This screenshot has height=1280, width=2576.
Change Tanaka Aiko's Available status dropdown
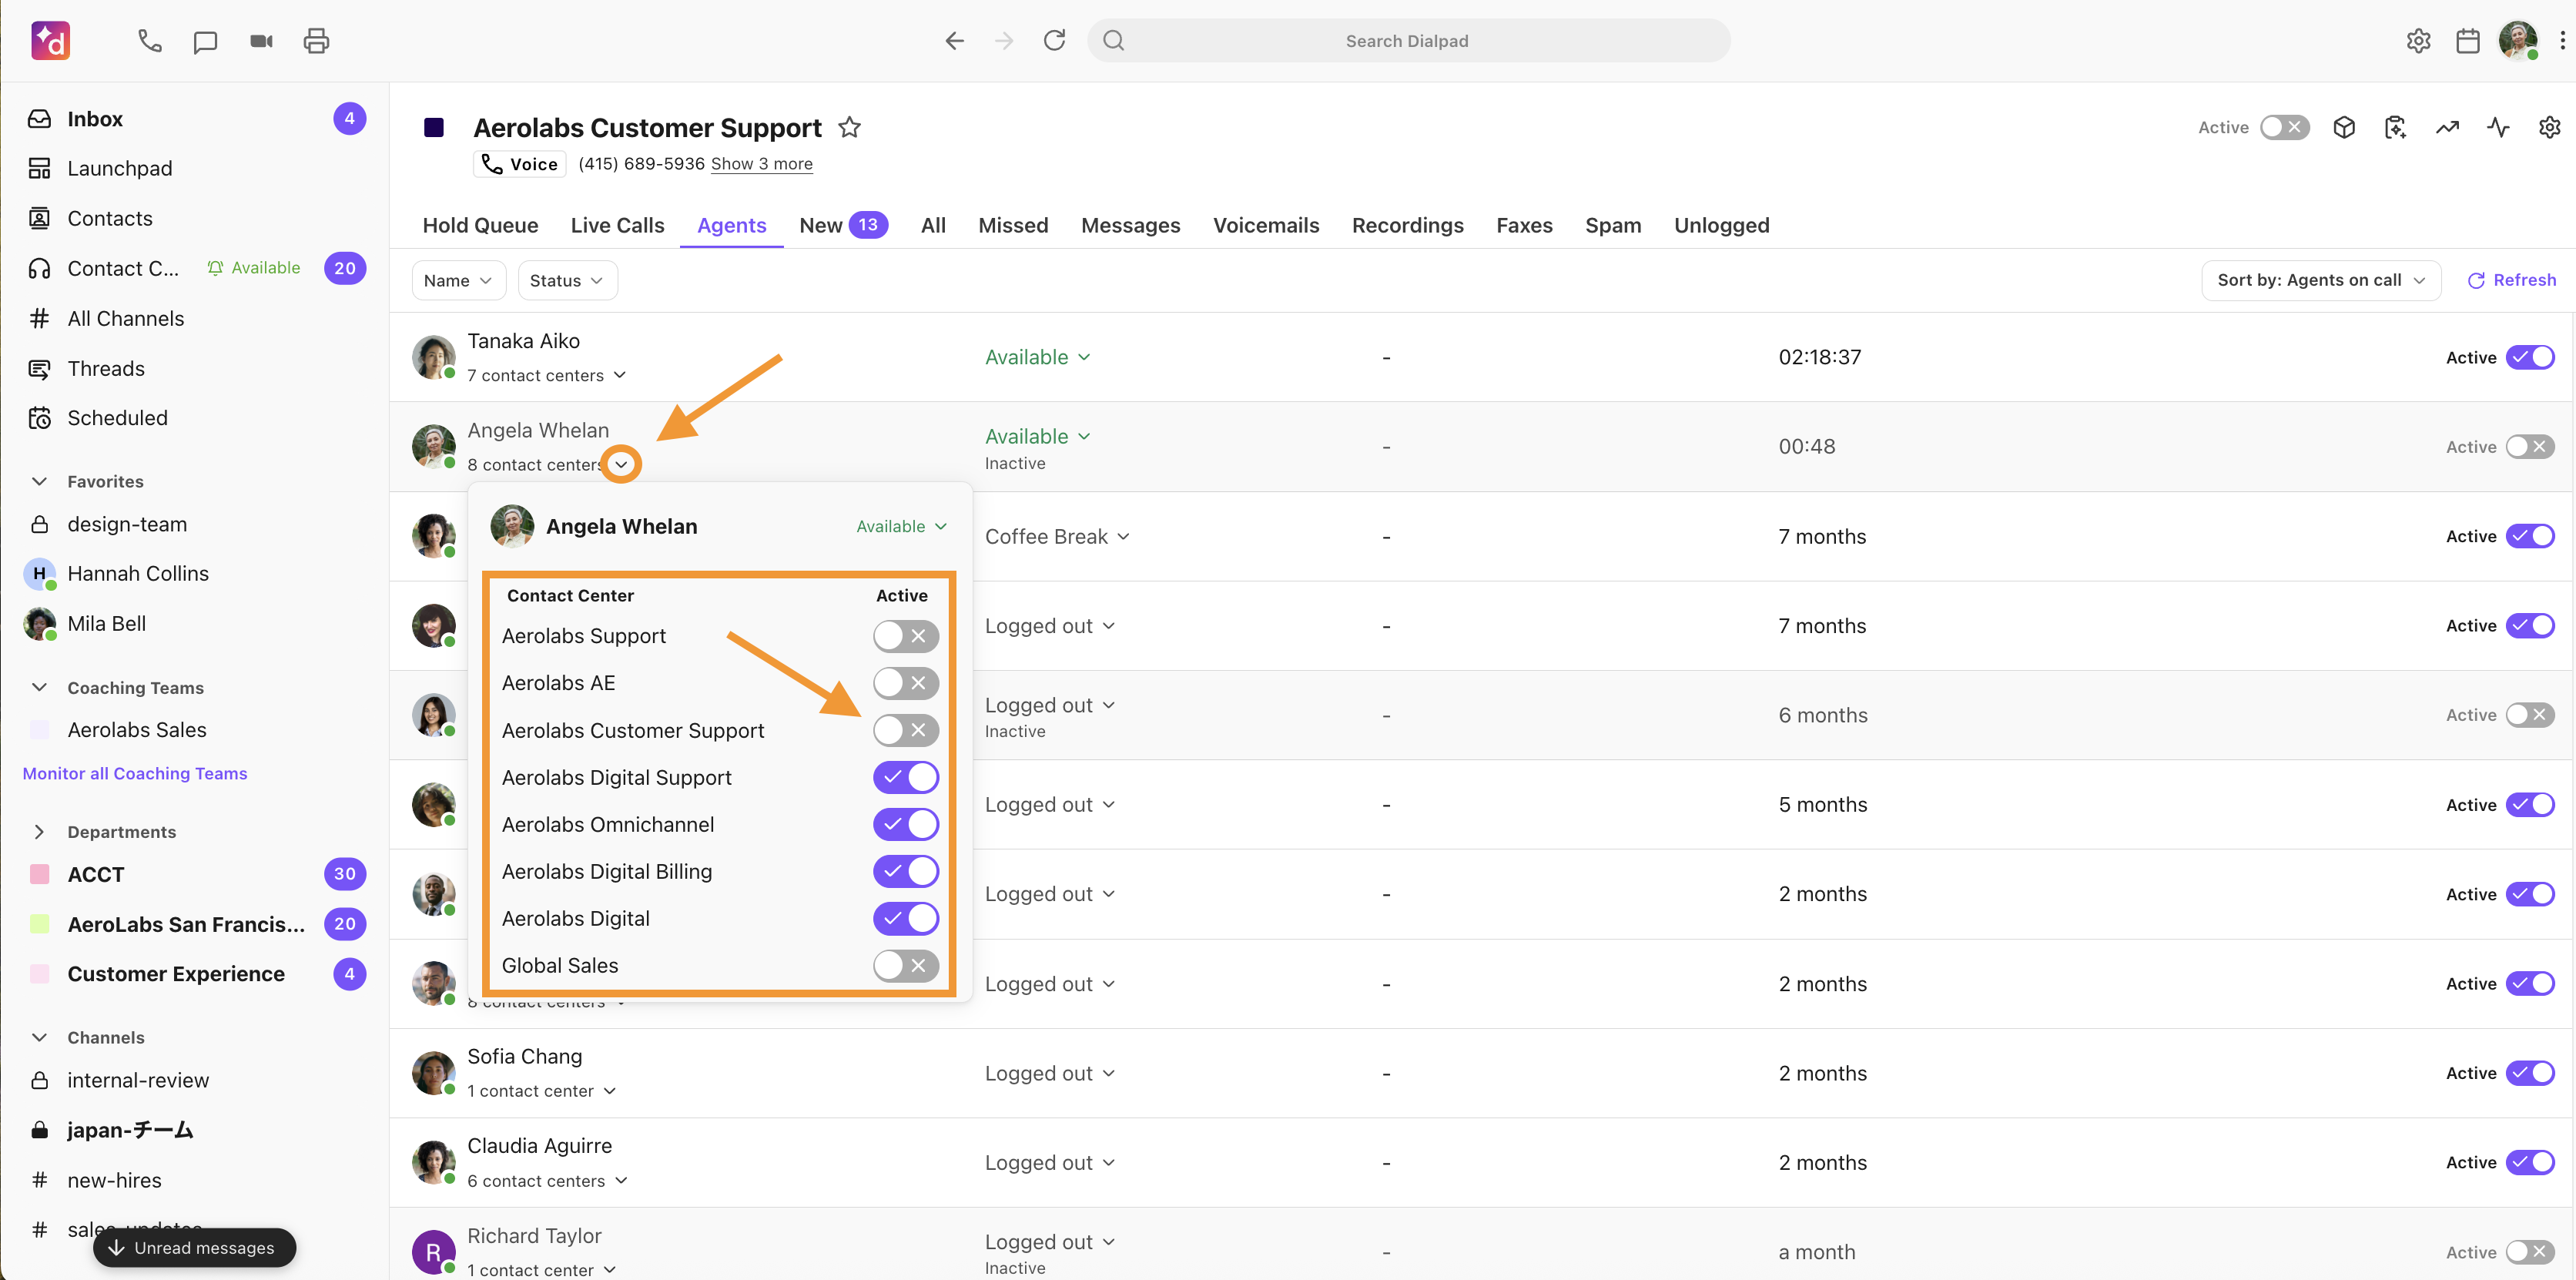[x=1037, y=357]
